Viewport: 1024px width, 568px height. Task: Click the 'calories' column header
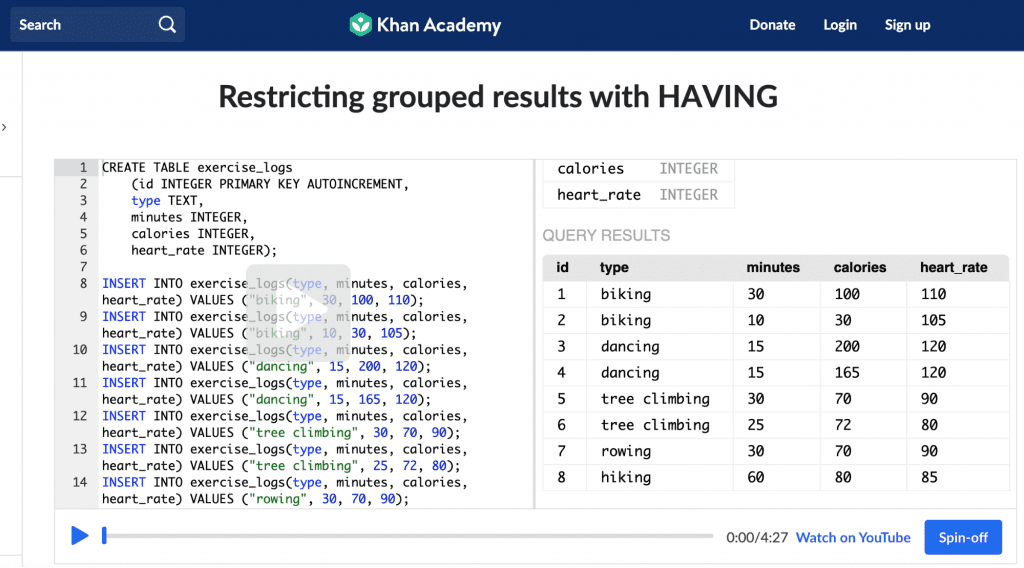859,268
